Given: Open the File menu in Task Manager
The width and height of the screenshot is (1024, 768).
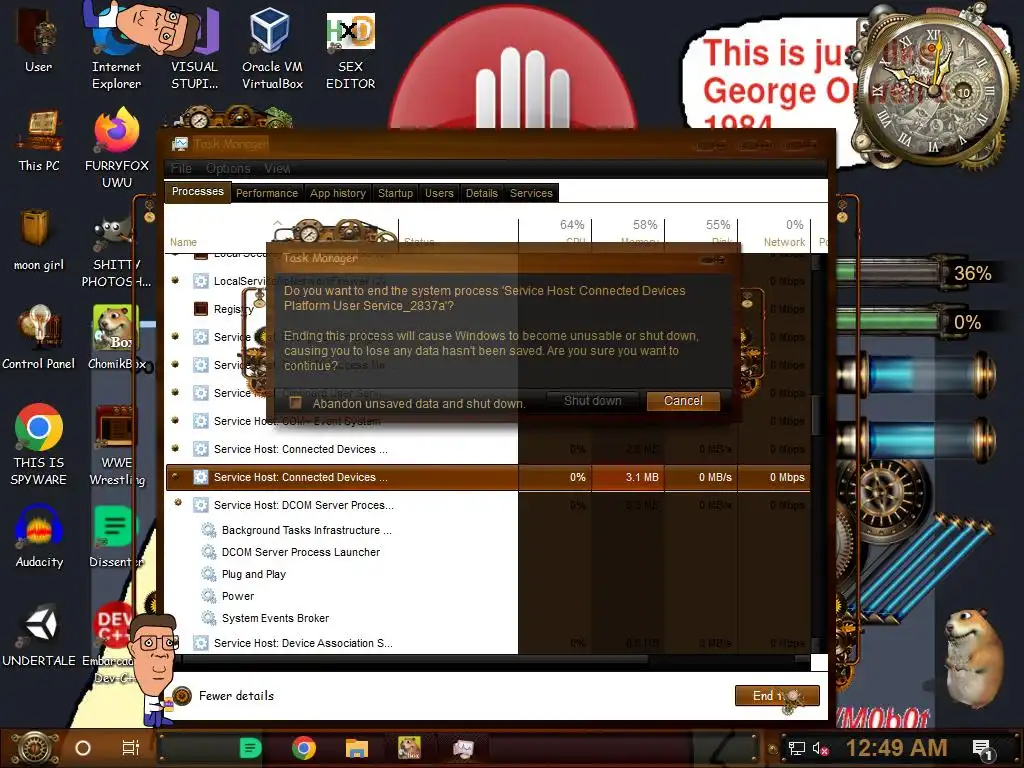Looking at the screenshot, I should (x=181, y=168).
